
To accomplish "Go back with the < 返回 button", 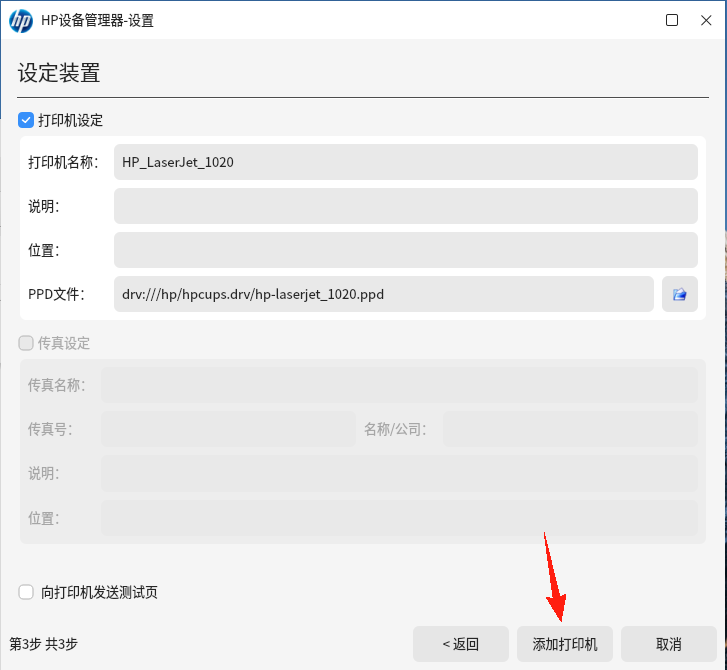I will coord(461,644).
